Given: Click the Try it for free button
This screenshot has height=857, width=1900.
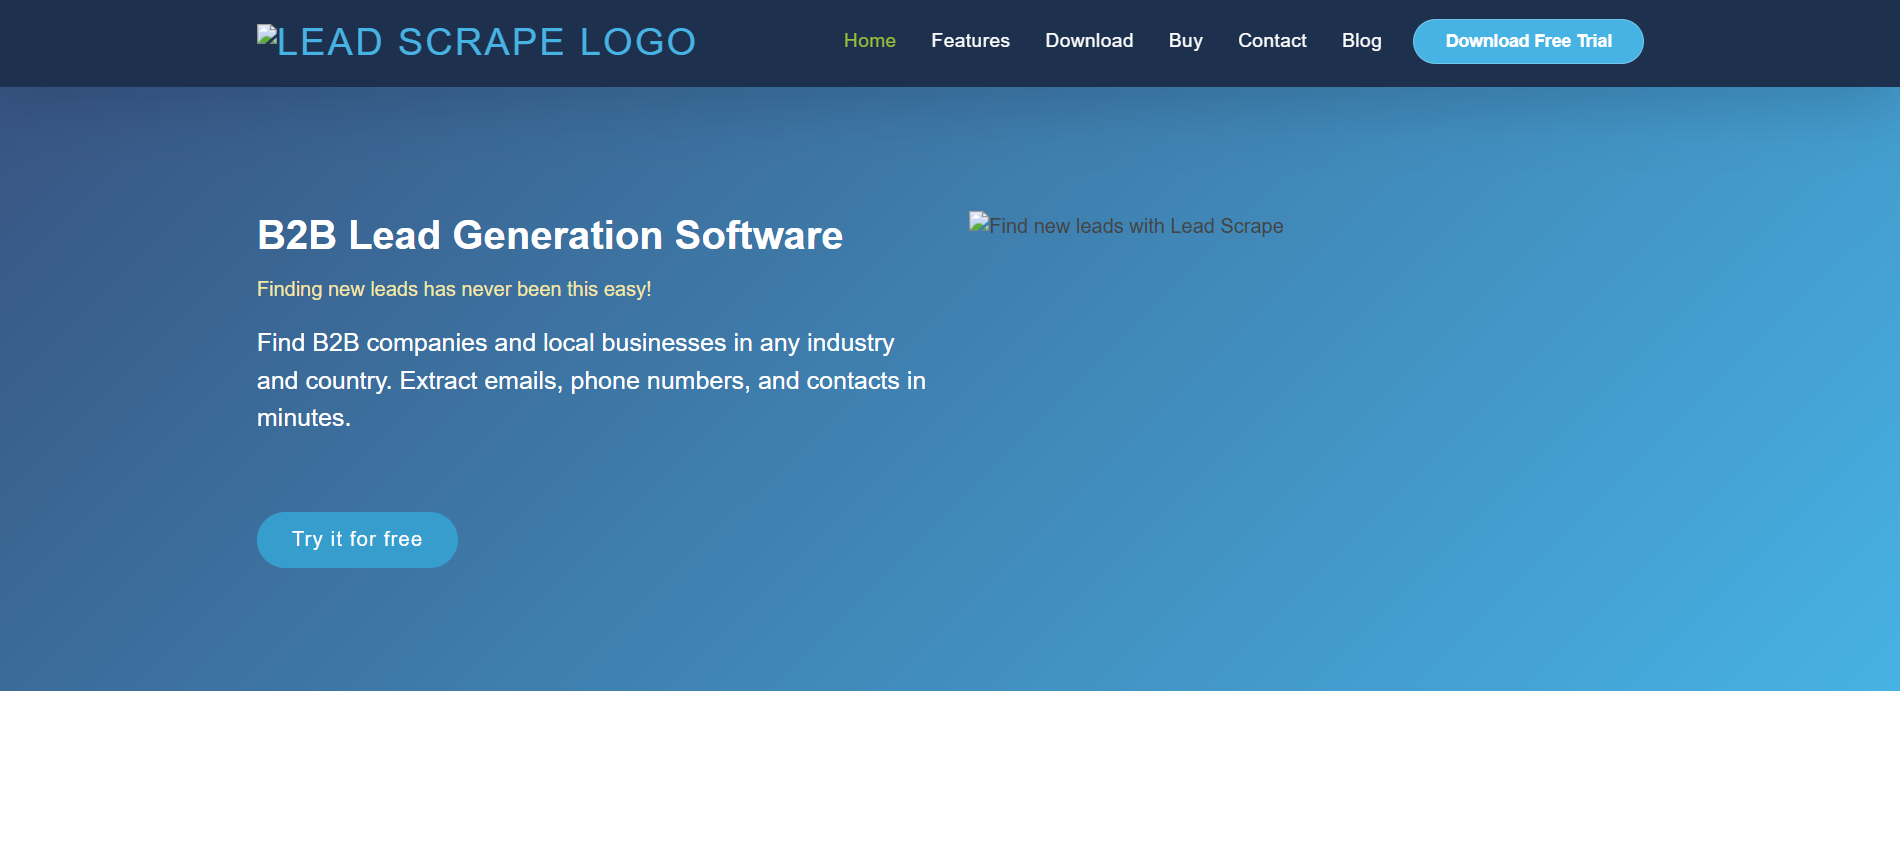Looking at the screenshot, I should click(357, 540).
